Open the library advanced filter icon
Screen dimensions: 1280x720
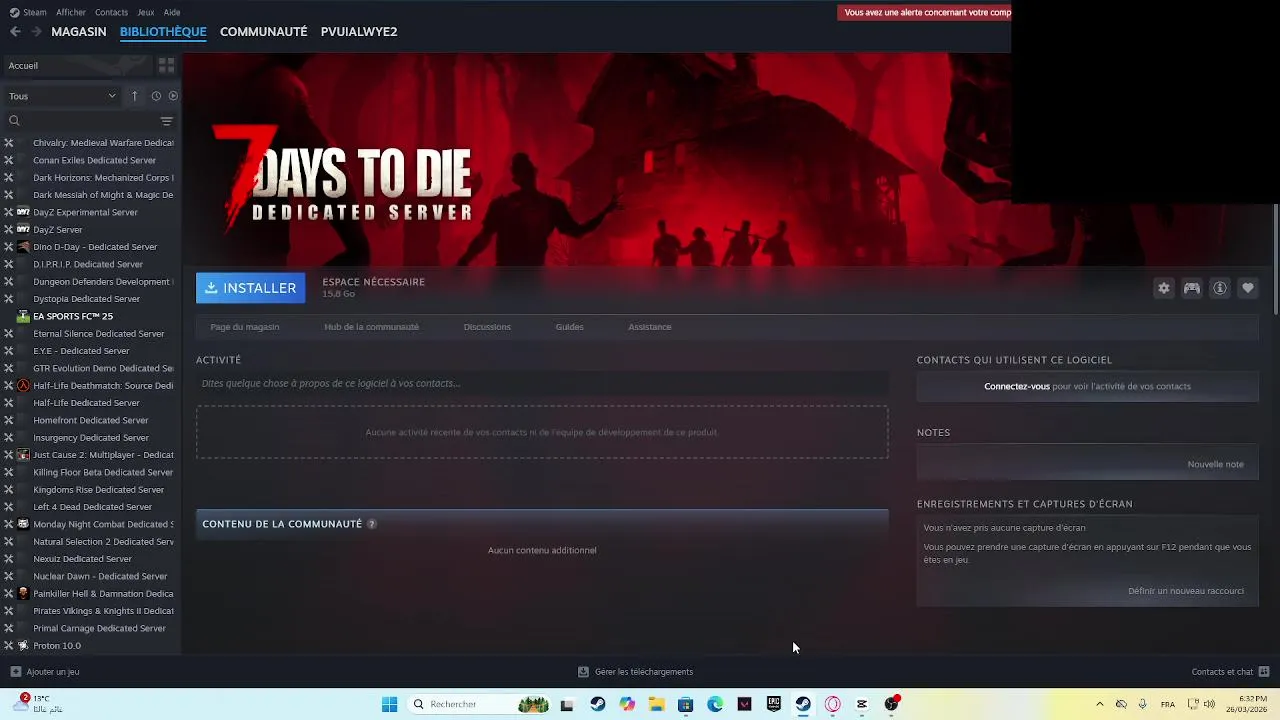point(166,121)
